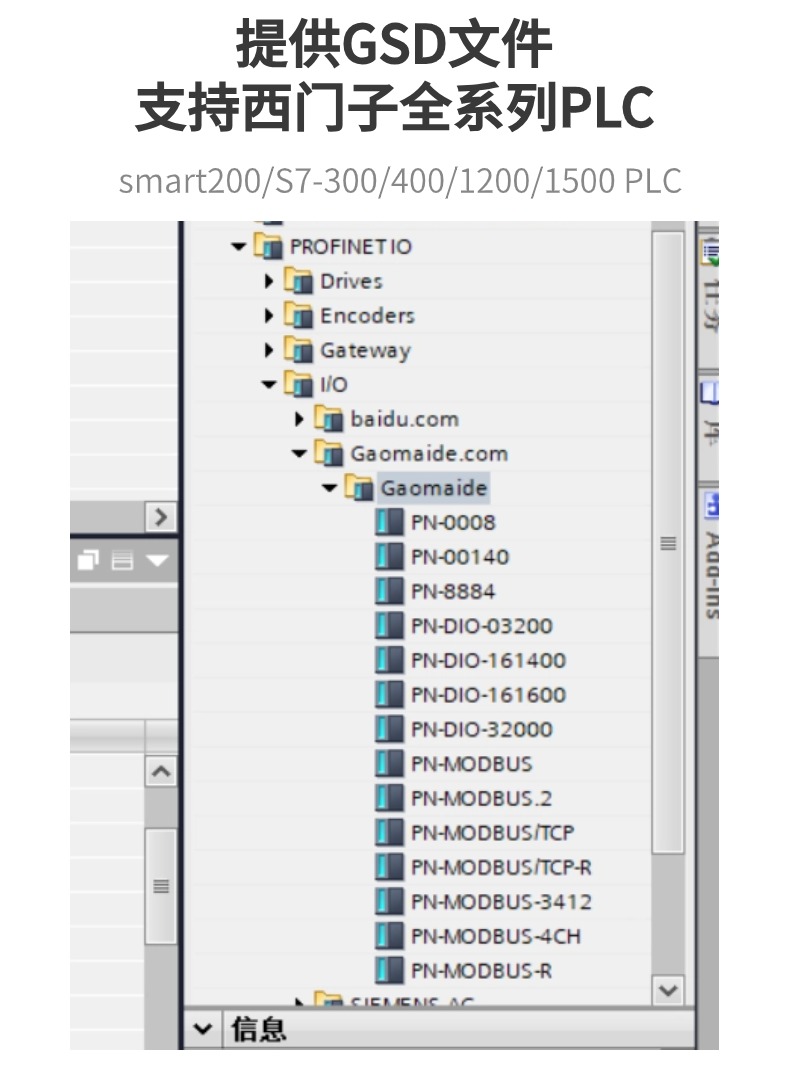Select the PN-MODBUS device entry
Viewport: 790px width, 1086px height.
pyautogui.click(x=472, y=764)
